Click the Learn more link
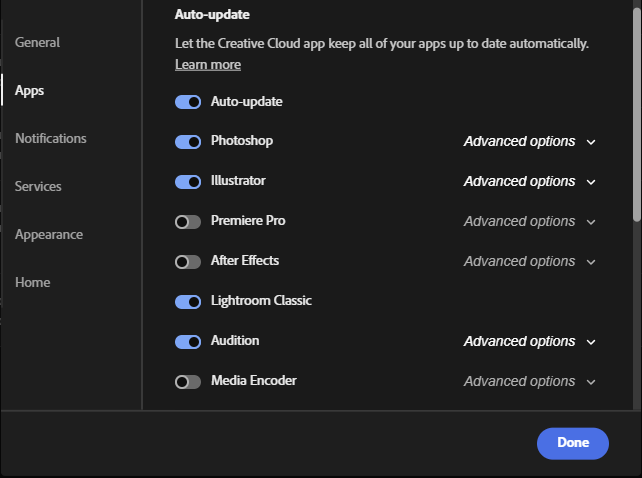The width and height of the screenshot is (642, 478). click(x=208, y=65)
